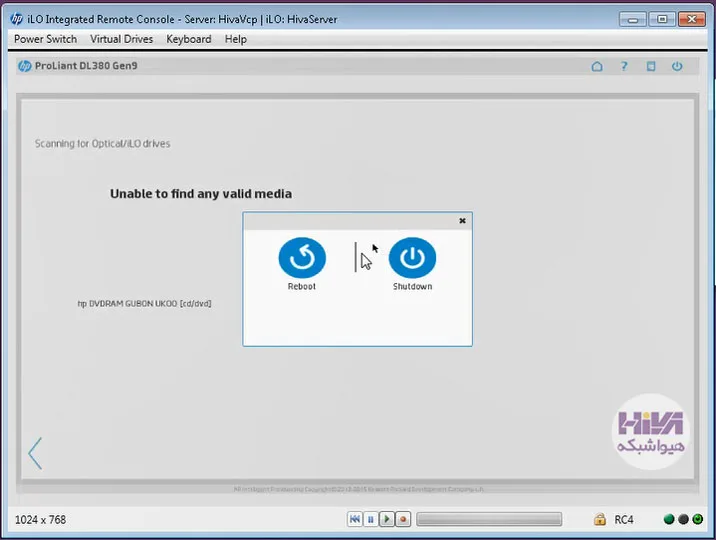
Task: Open the Help menu
Action: point(236,39)
